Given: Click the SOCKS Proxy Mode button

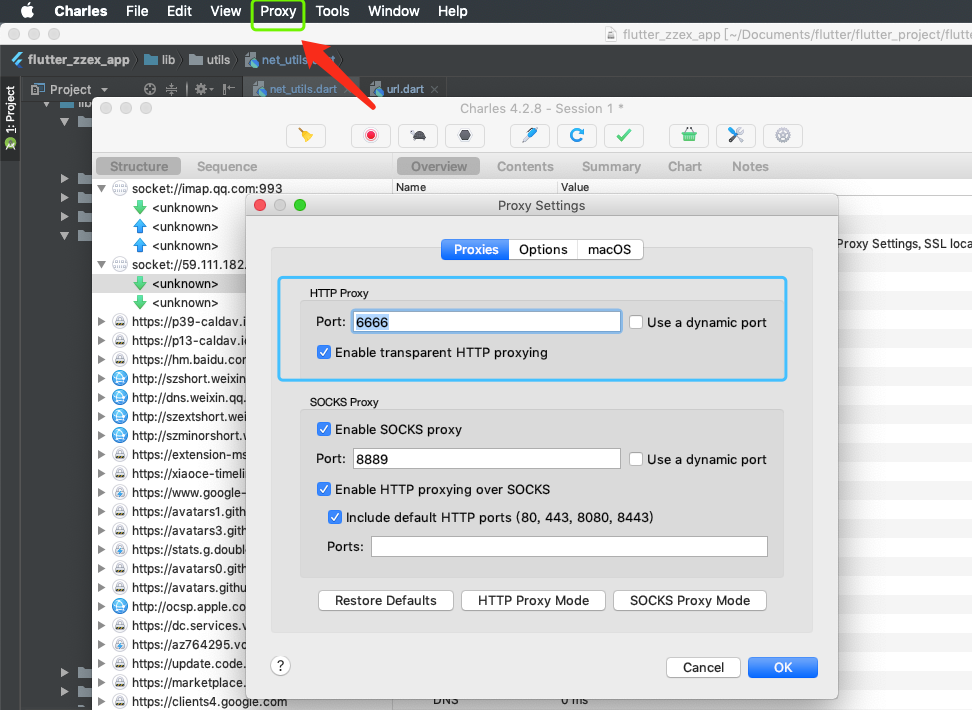Looking at the screenshot, I should point(690,600).
